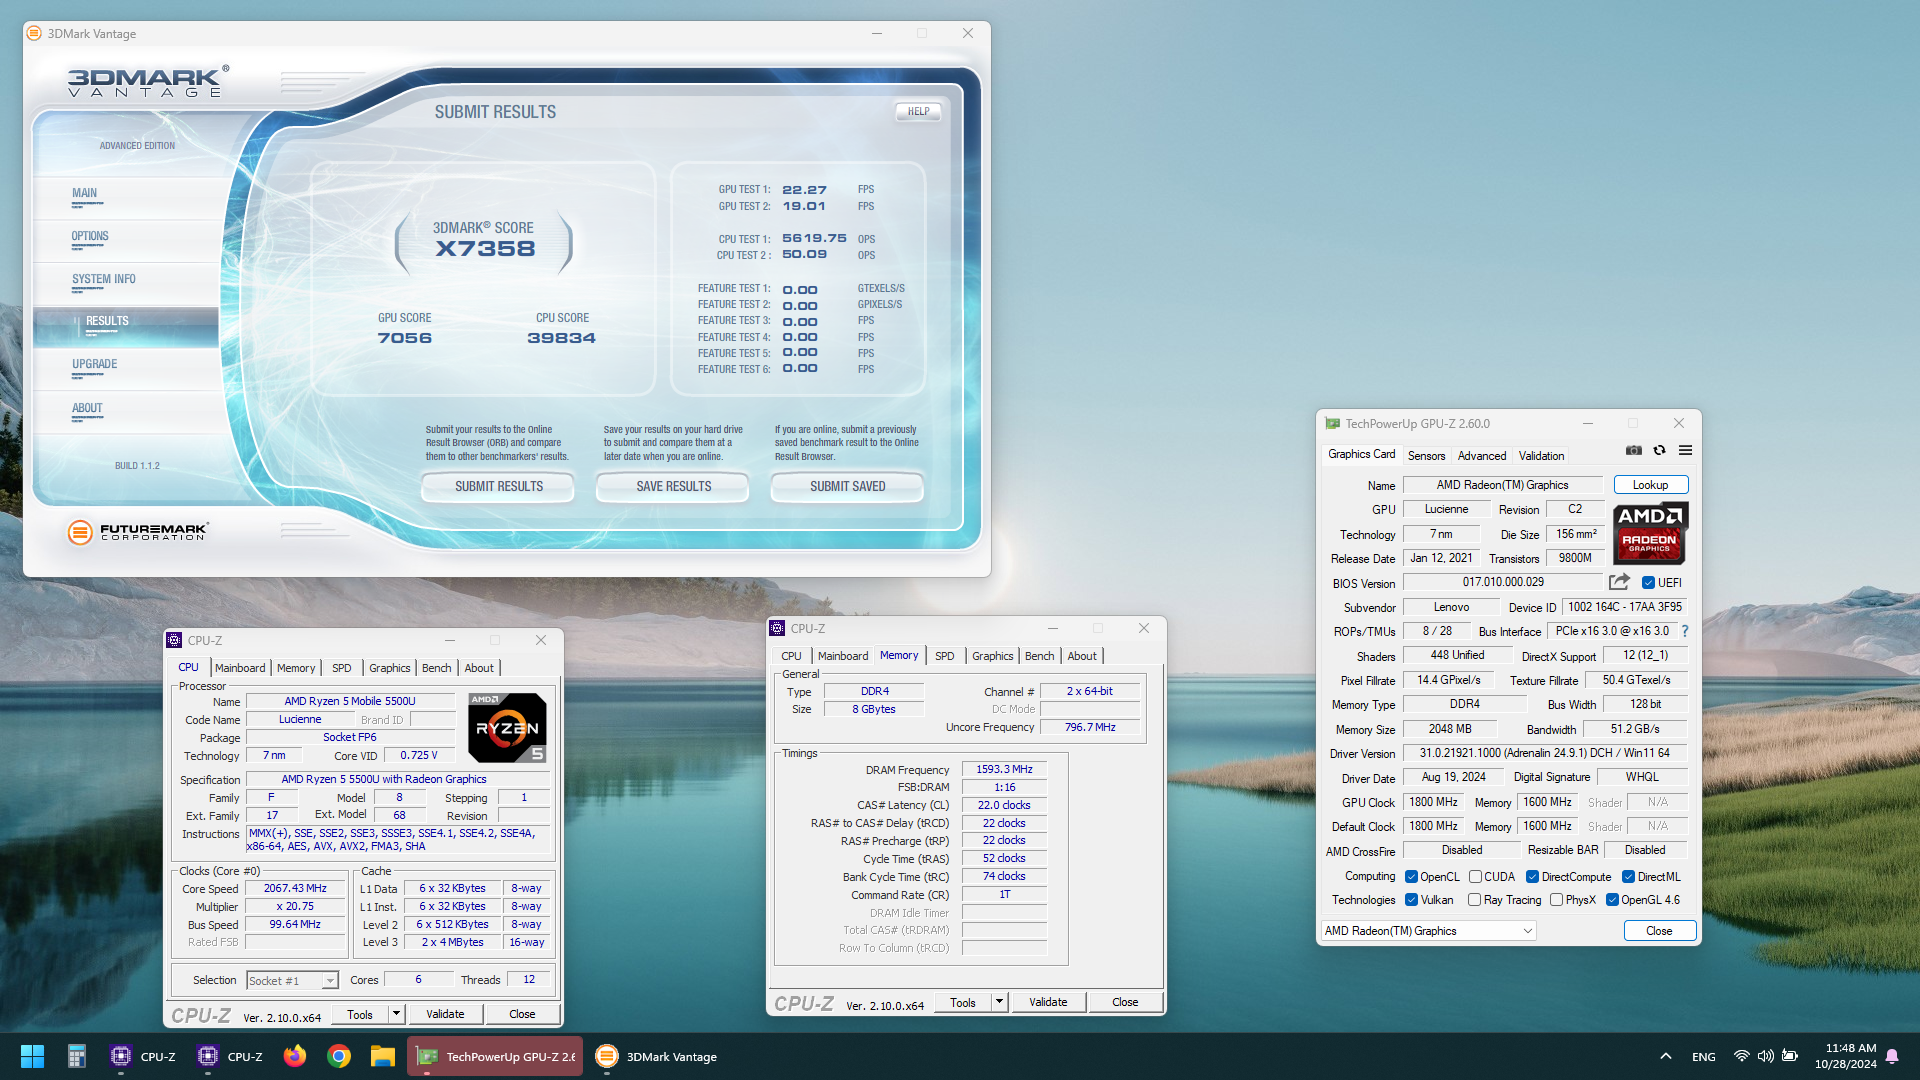The width and height of the screenshot is (1920, 1080).
Task: Toggle the PhysX checkbox
Action: point(1556,900)
